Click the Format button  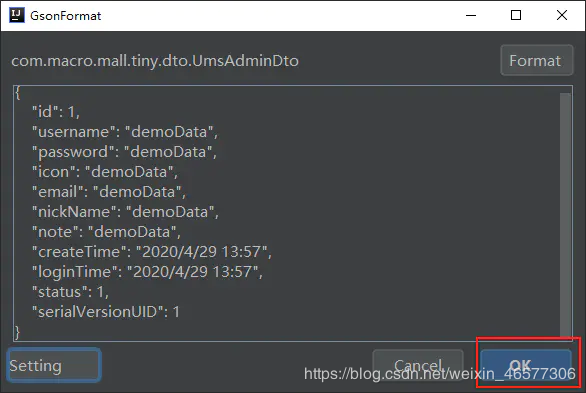pyautogui.click(x=536, y=61)
